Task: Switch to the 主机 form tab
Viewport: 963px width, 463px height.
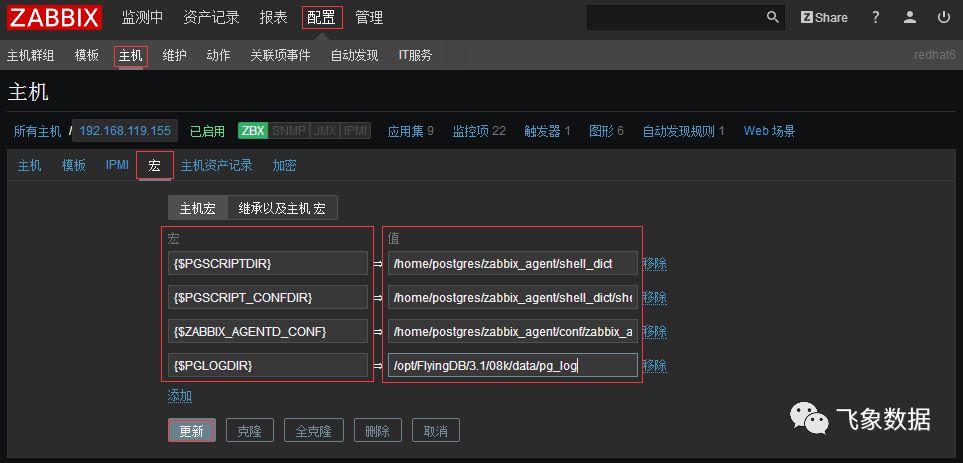Action: [29, 165]
